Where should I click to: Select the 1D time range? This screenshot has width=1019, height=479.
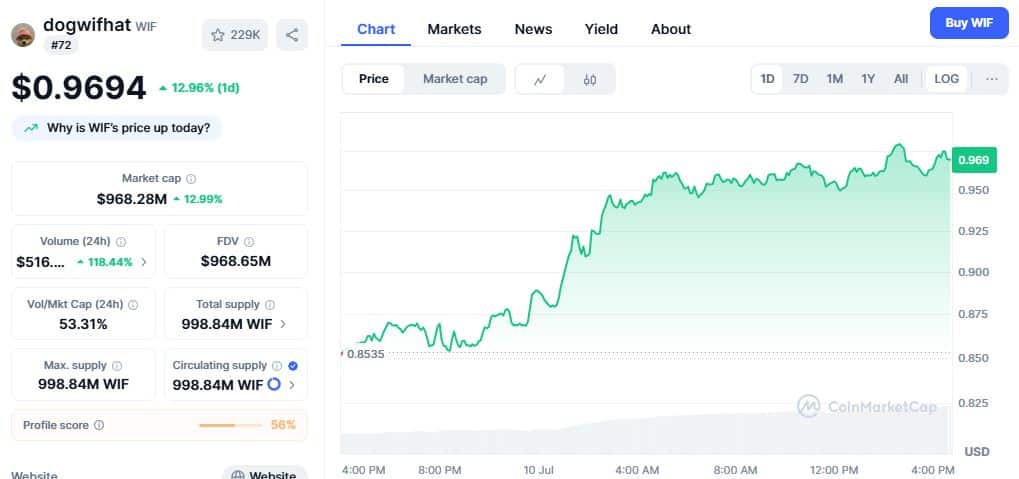click(x=767, y=79)
